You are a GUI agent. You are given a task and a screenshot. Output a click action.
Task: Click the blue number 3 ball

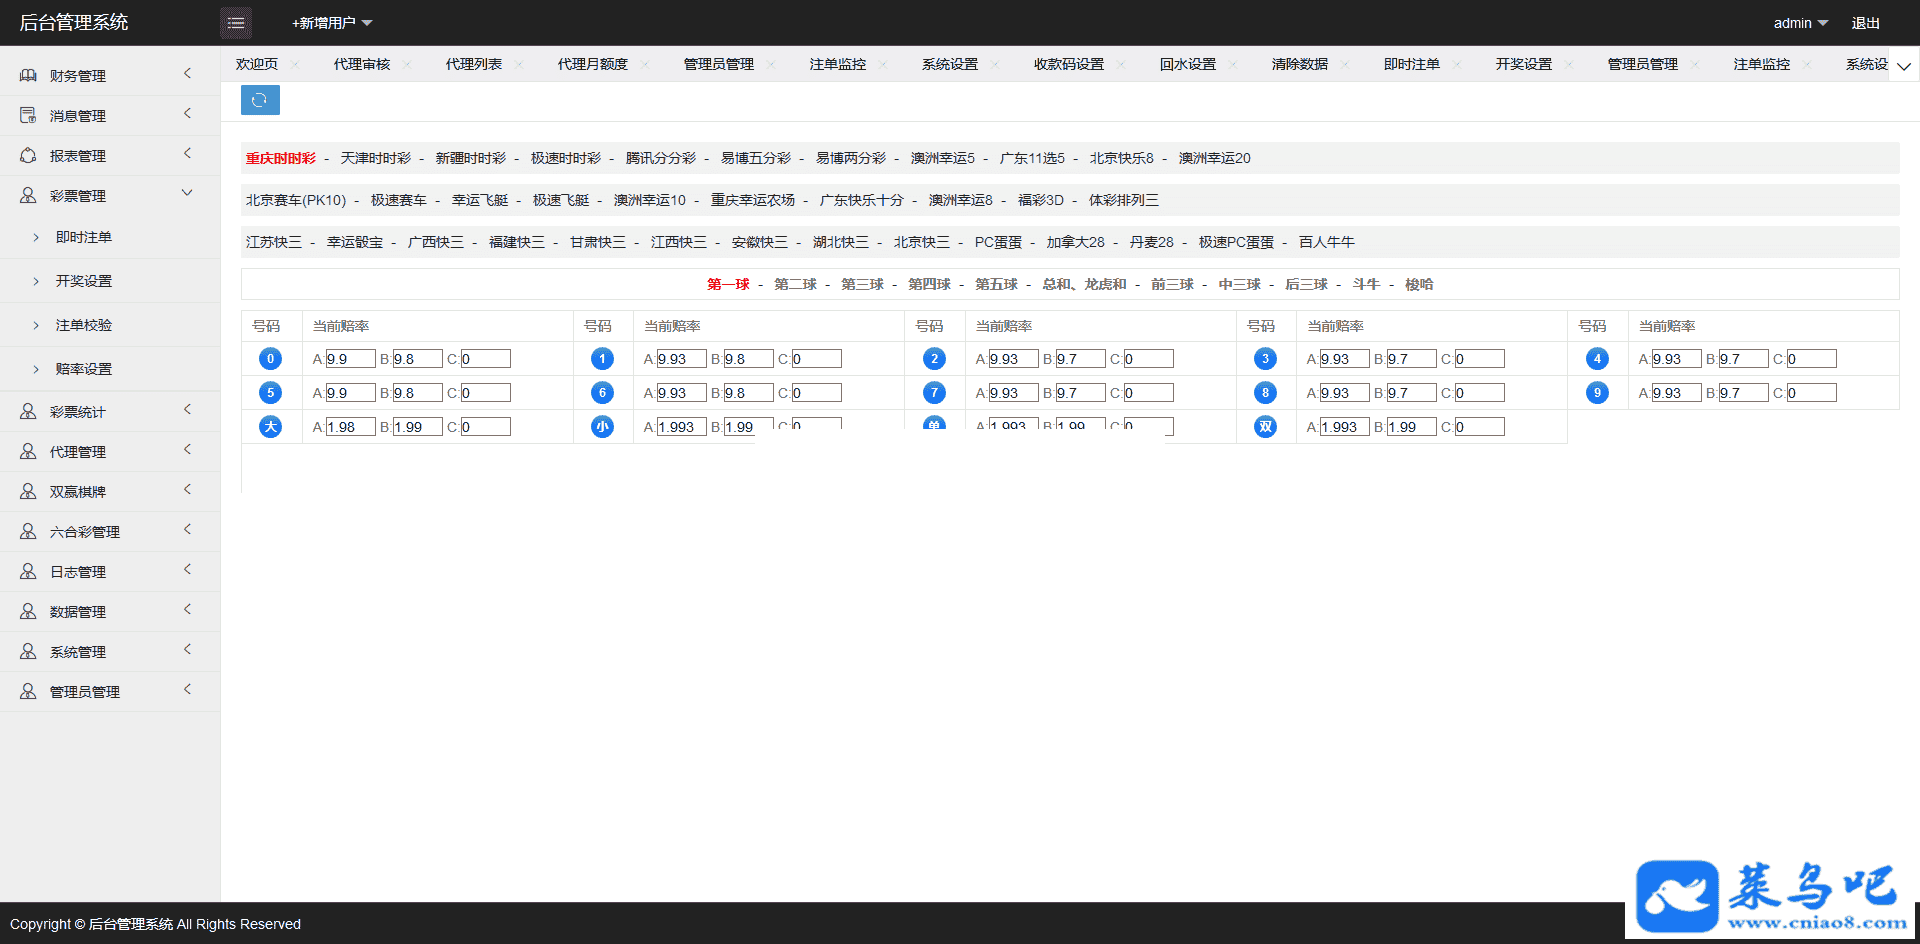click(1265, 359)
